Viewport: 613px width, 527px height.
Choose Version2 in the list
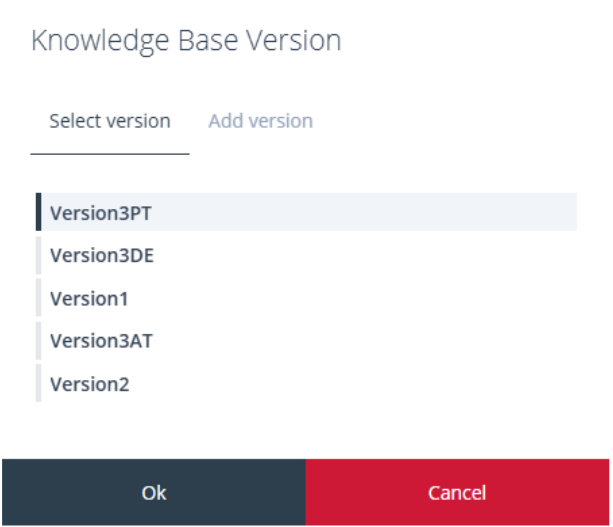click(306, 383)
